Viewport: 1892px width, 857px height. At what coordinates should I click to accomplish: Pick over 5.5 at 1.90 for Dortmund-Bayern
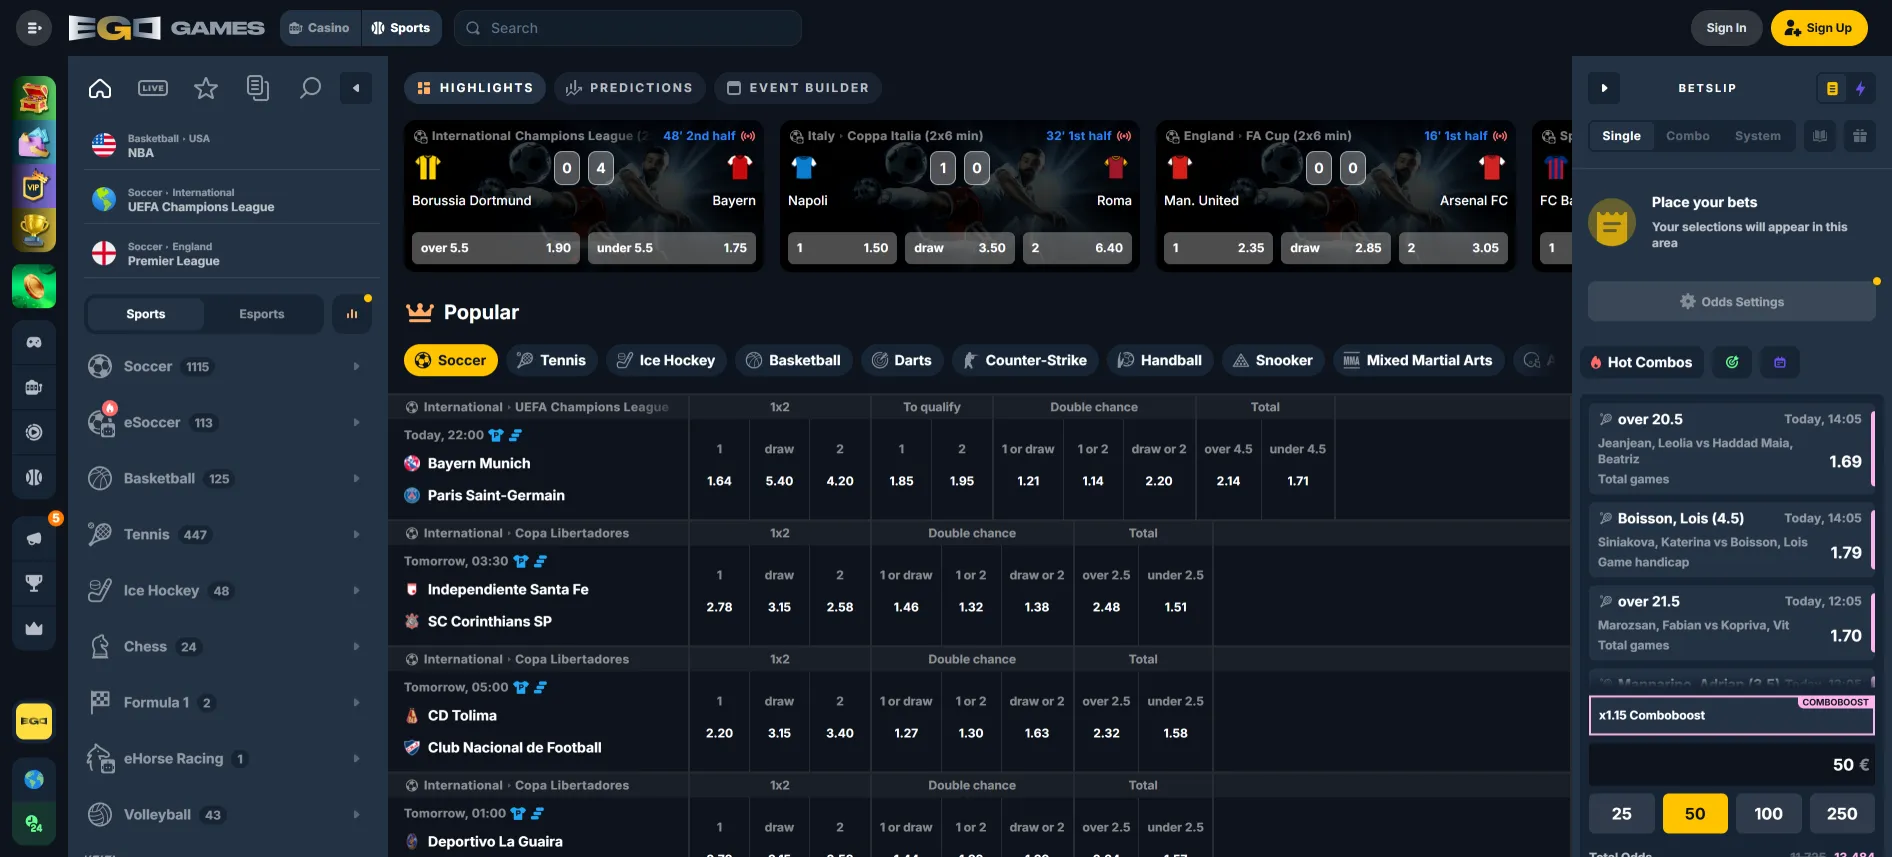[496, 248]
